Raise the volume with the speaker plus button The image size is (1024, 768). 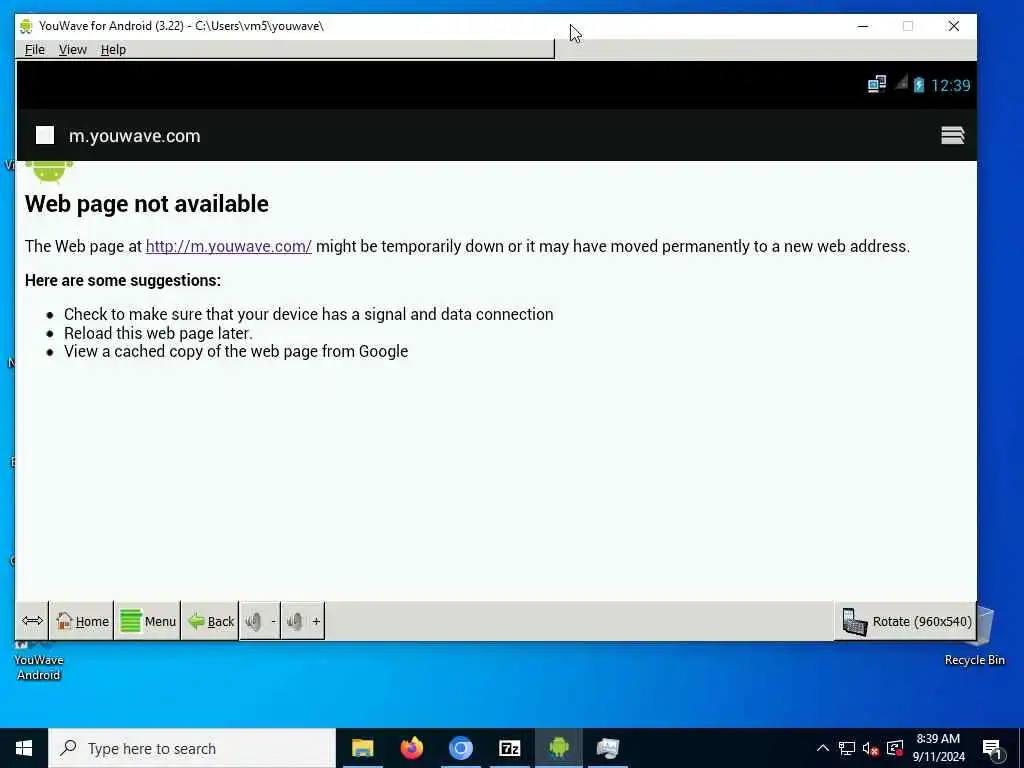point(303,621)
